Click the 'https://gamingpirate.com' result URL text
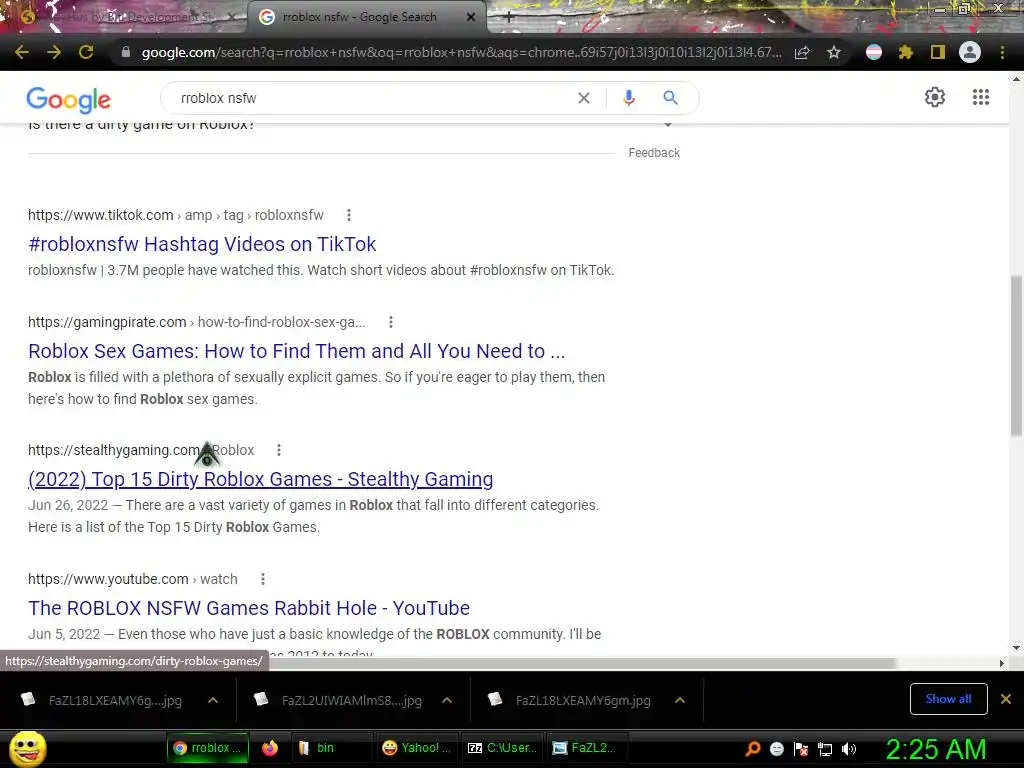 (107, 322)
